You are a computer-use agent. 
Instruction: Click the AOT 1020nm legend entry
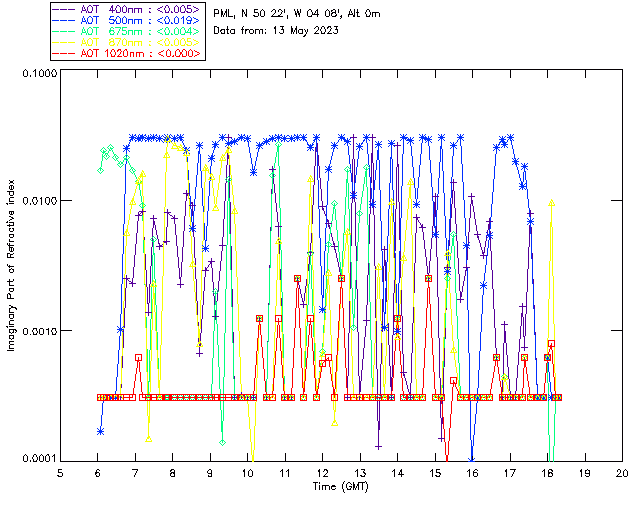coord(127,53)
